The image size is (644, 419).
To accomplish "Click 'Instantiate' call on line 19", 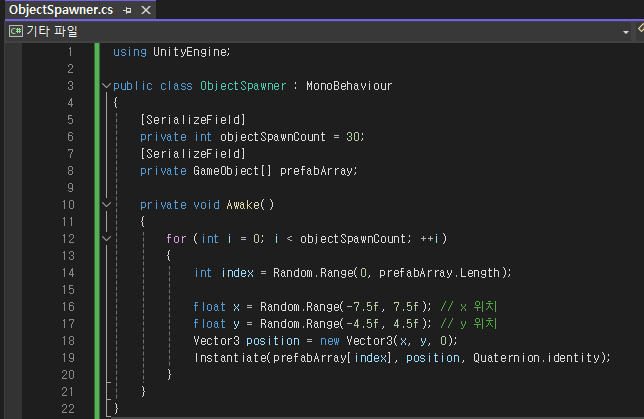I will click(x=230, y=358).
